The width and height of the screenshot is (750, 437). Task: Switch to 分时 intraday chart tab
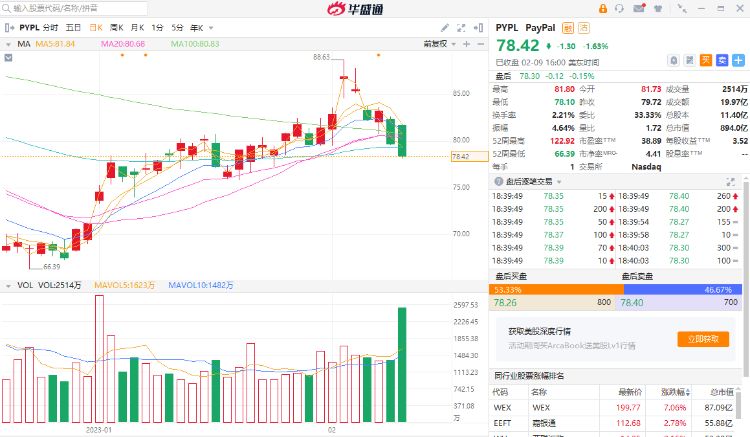pyautogui.click(x=50, y=28)
